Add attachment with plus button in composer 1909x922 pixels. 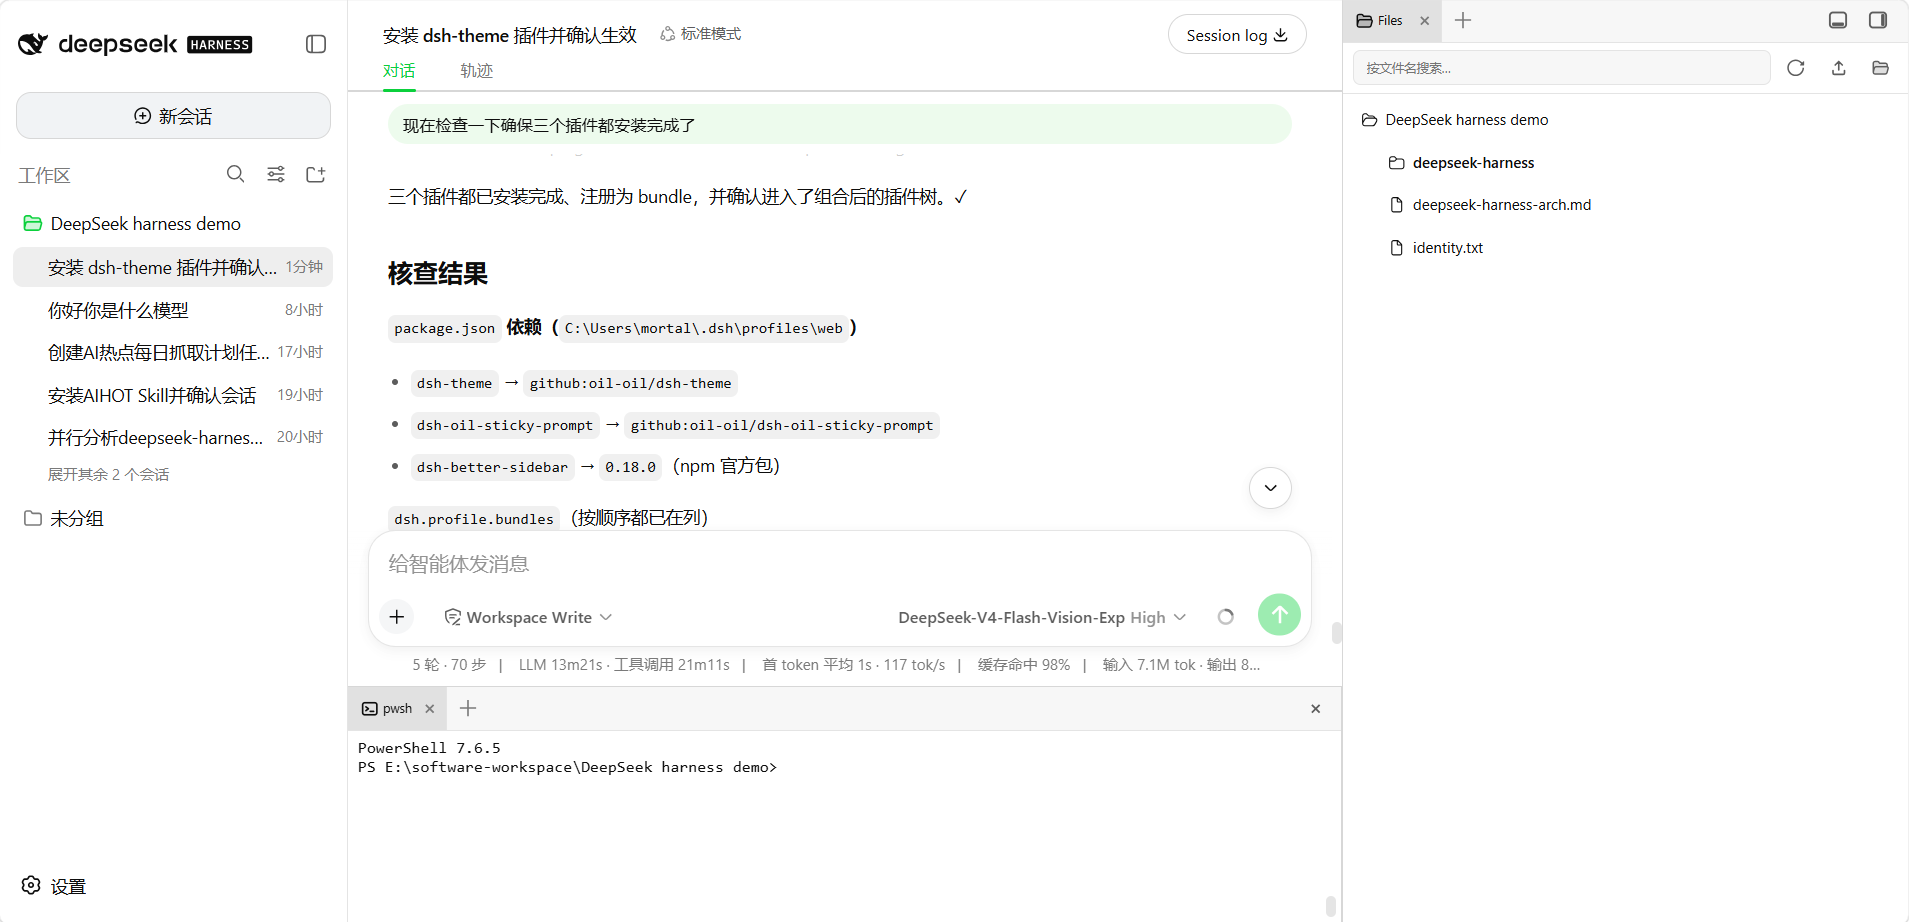click(x=397, y=617)
